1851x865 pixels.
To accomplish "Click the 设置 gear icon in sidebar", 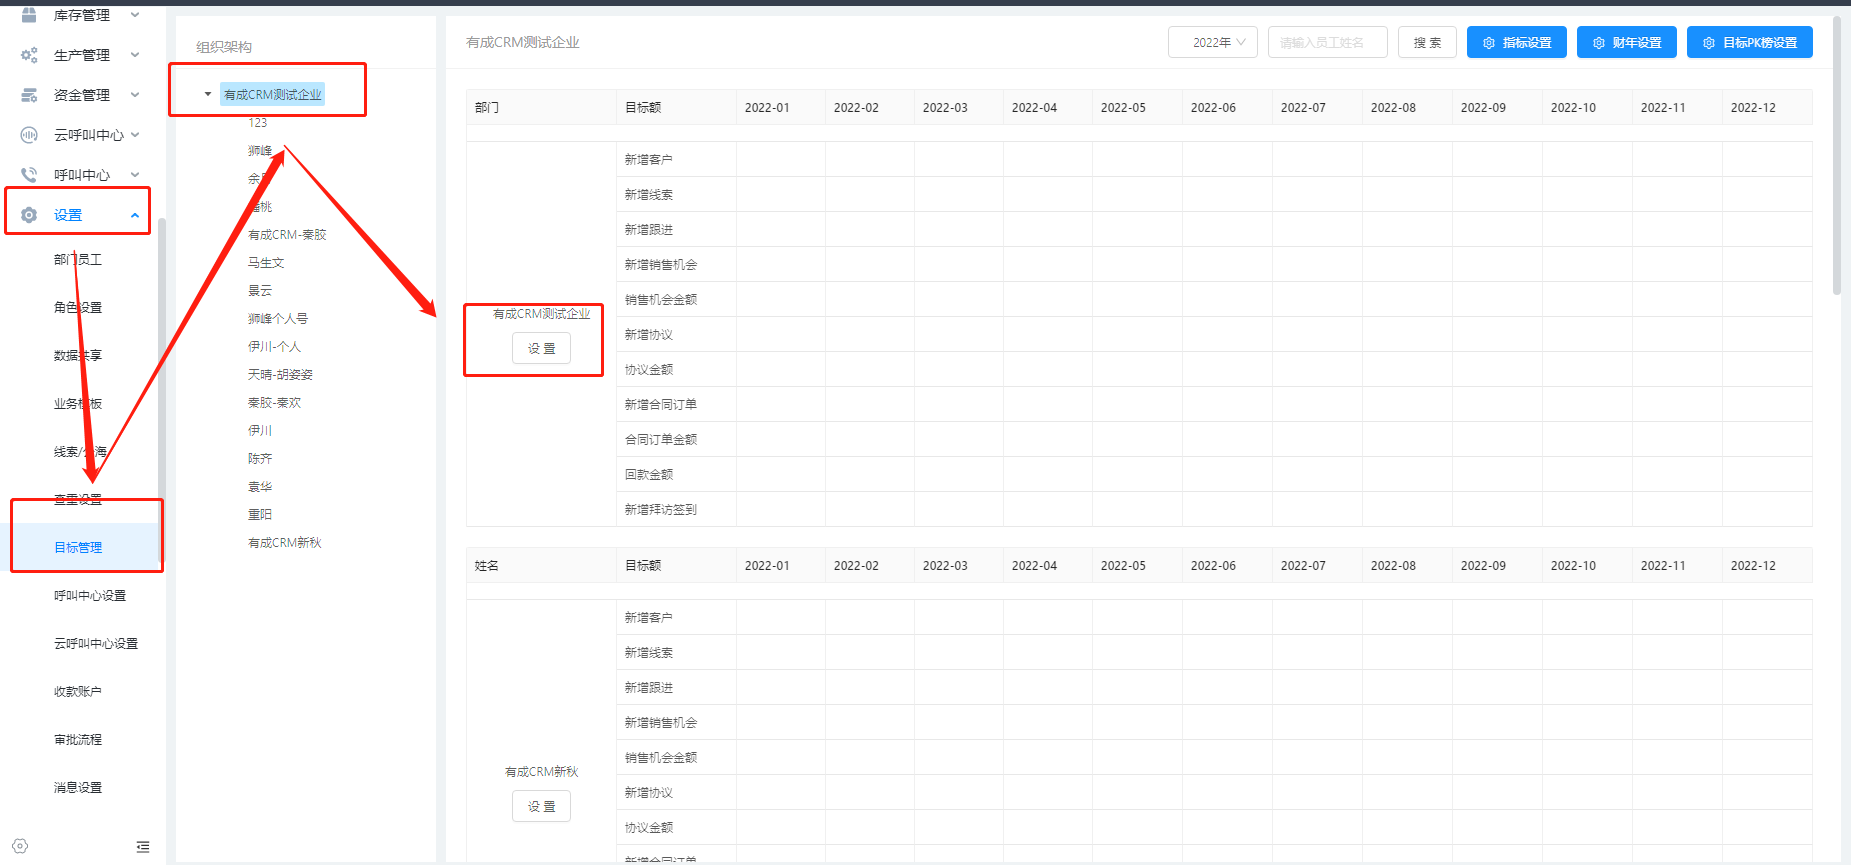I will click(x=29, y=215).
